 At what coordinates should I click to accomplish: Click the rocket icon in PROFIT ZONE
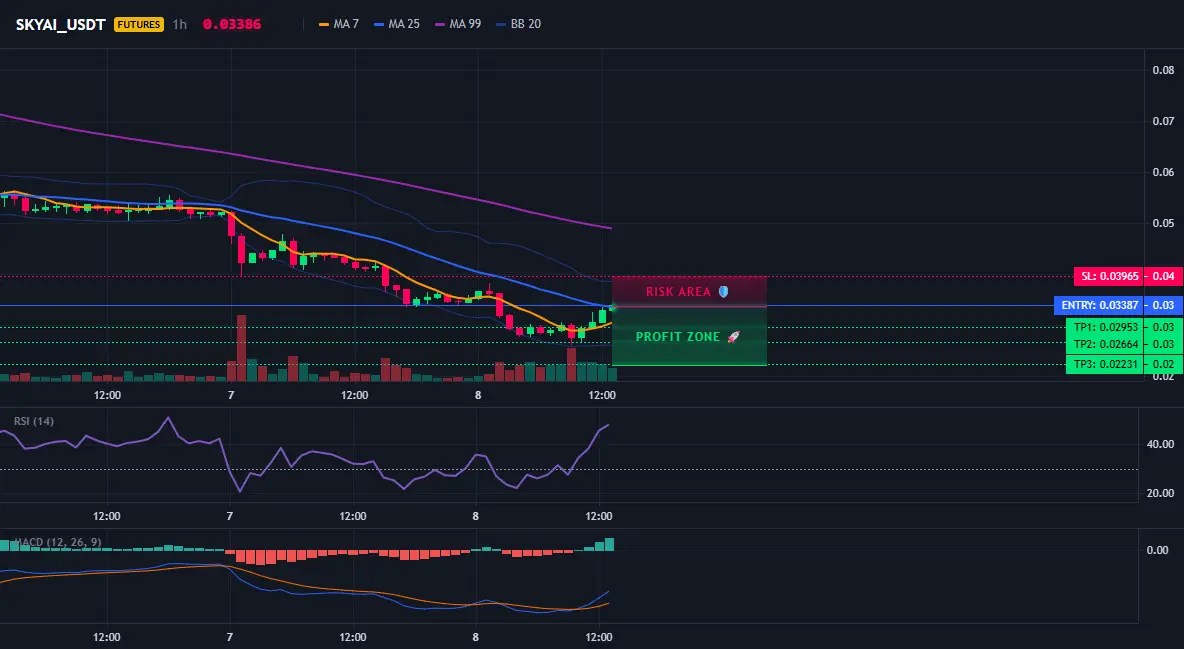click(733, 337)
